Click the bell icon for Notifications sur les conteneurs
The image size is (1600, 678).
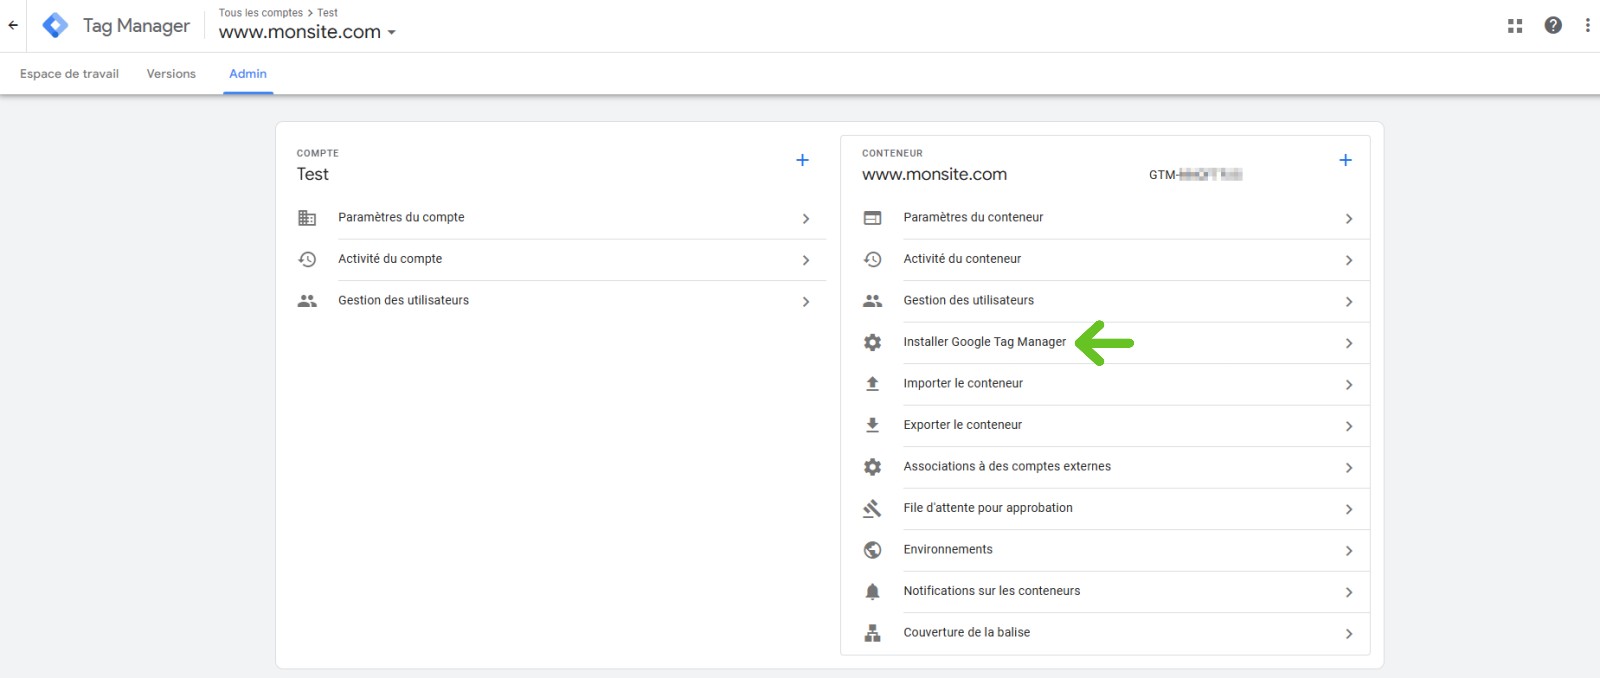(x=872, y=592)
